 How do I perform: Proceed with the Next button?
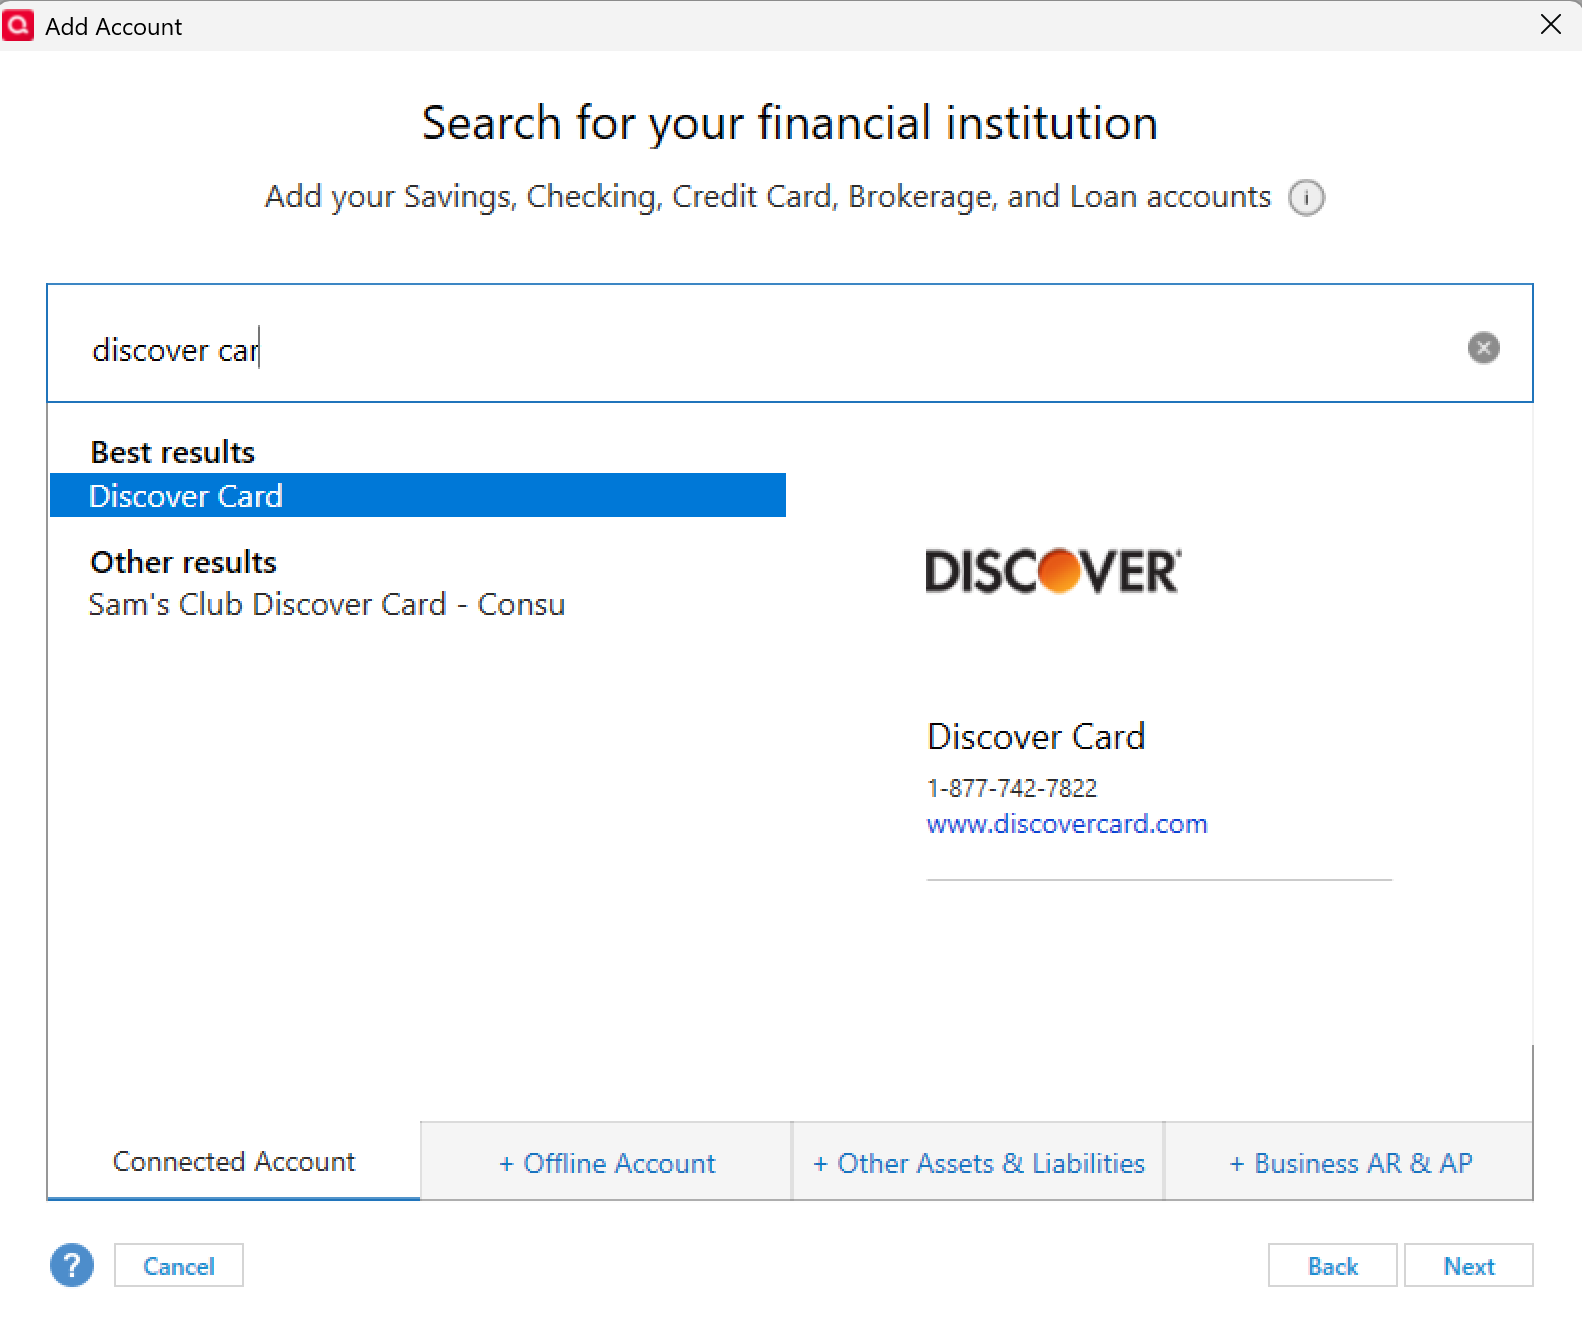click(1469, 1266)
